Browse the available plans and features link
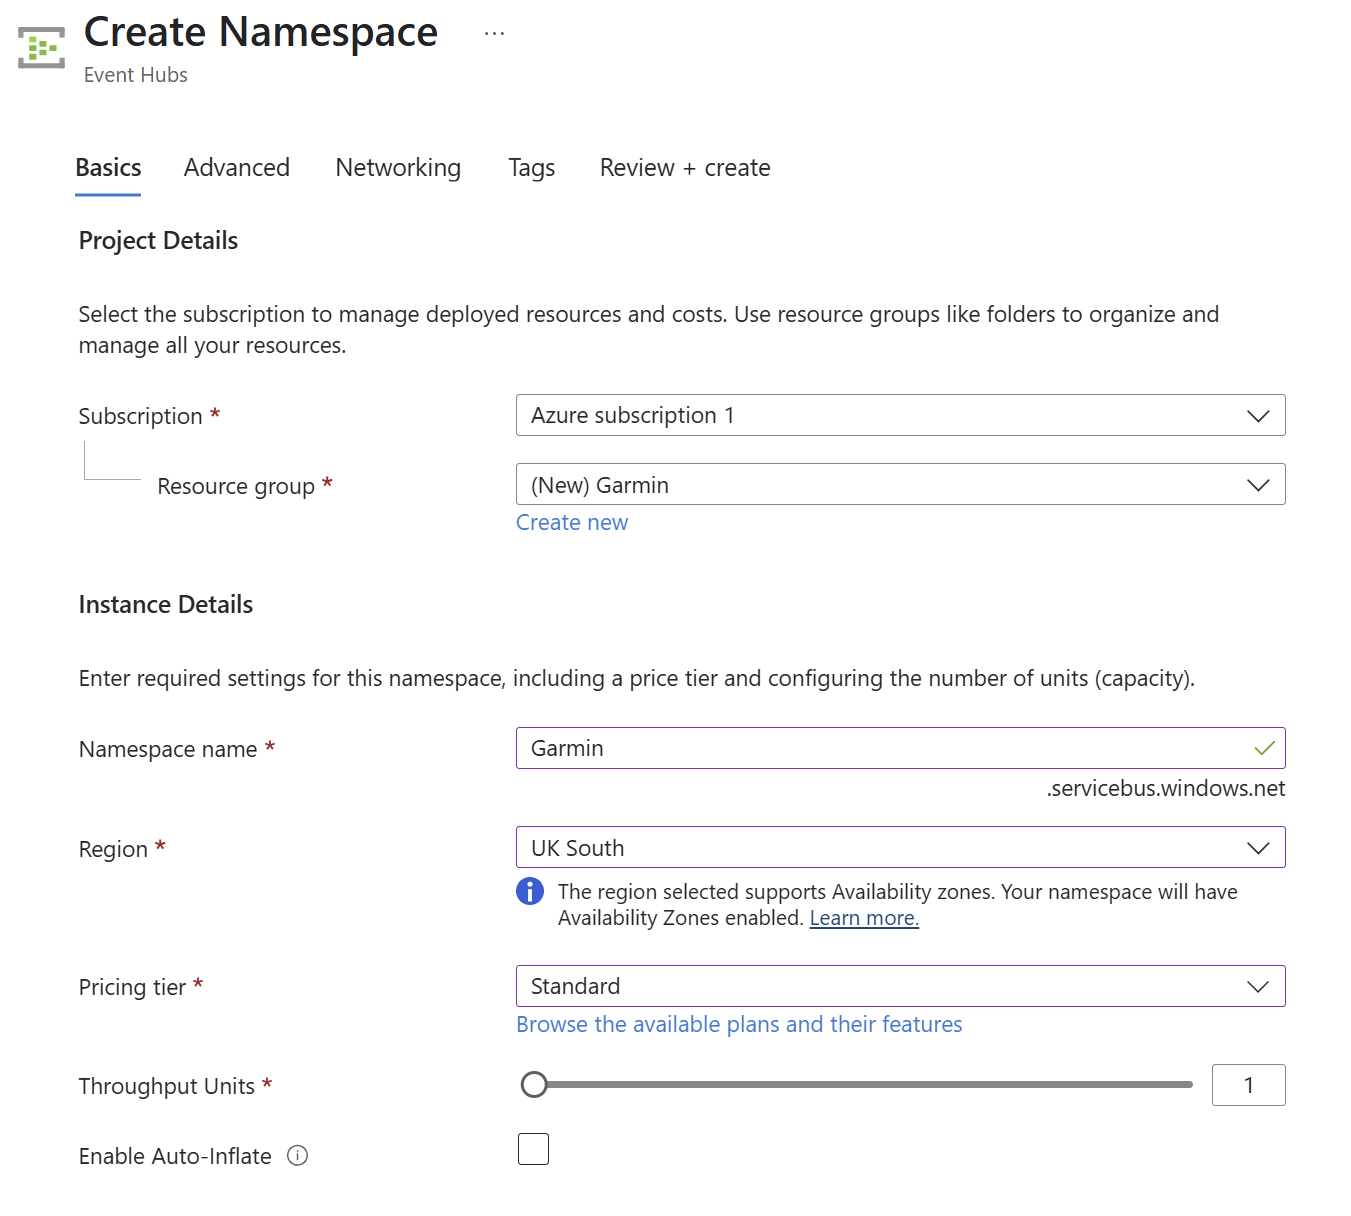This screenshot has height=1216, width=1351. (x=739, y=1025)
